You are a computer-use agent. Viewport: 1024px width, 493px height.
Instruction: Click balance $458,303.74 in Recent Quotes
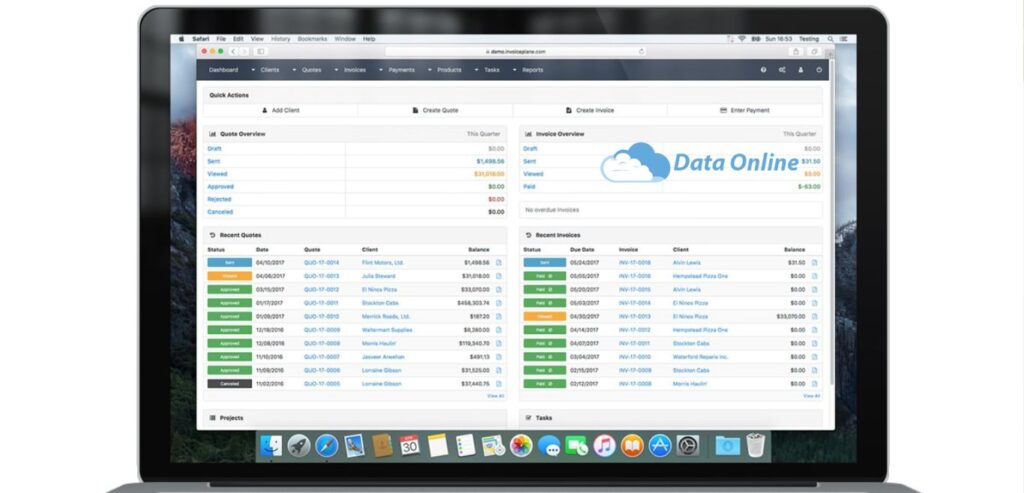point(473,303)
